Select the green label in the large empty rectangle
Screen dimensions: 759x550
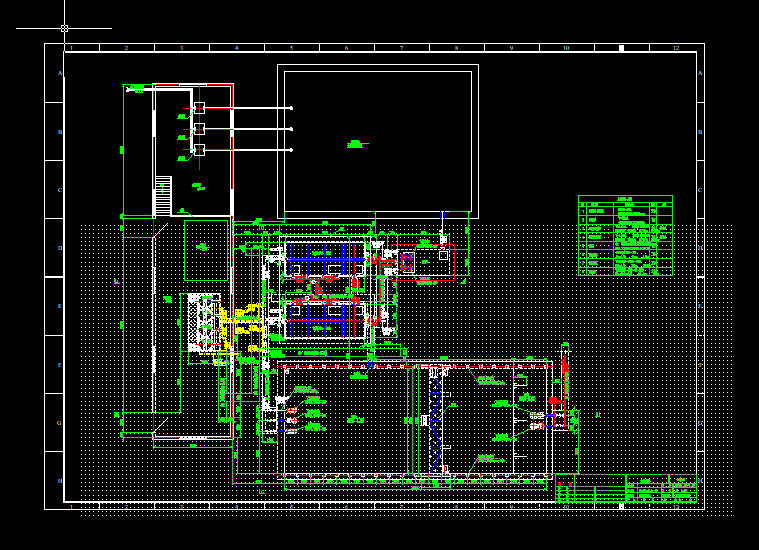(x=357, y=144)
